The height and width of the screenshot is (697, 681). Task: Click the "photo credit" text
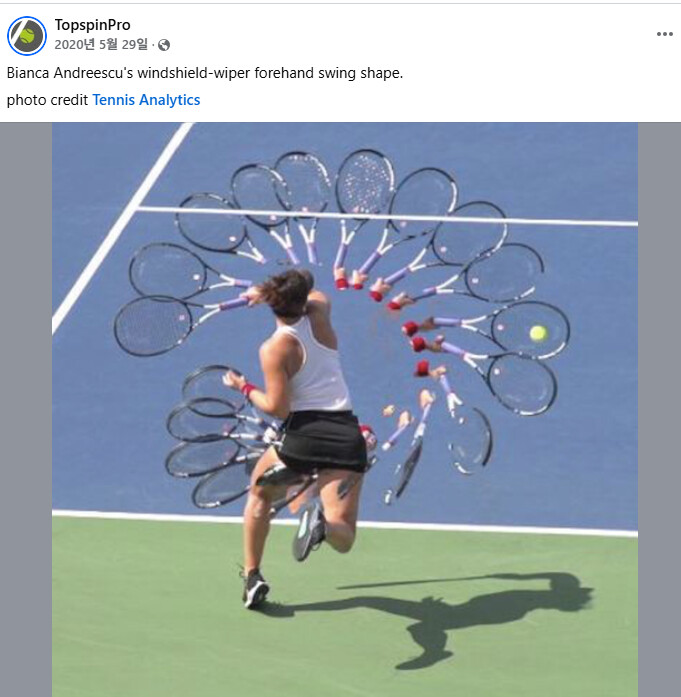(47, 100)
